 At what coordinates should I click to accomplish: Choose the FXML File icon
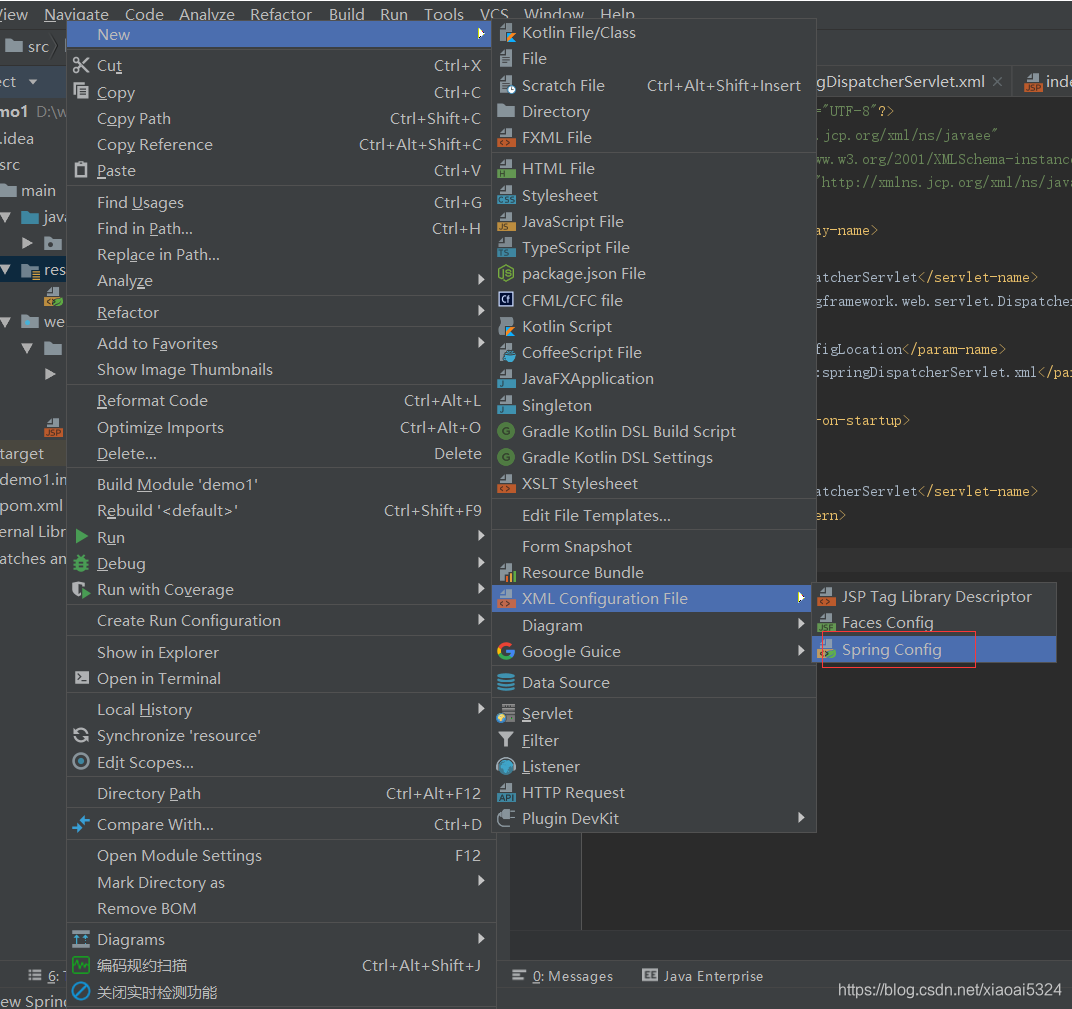(507, 137)
